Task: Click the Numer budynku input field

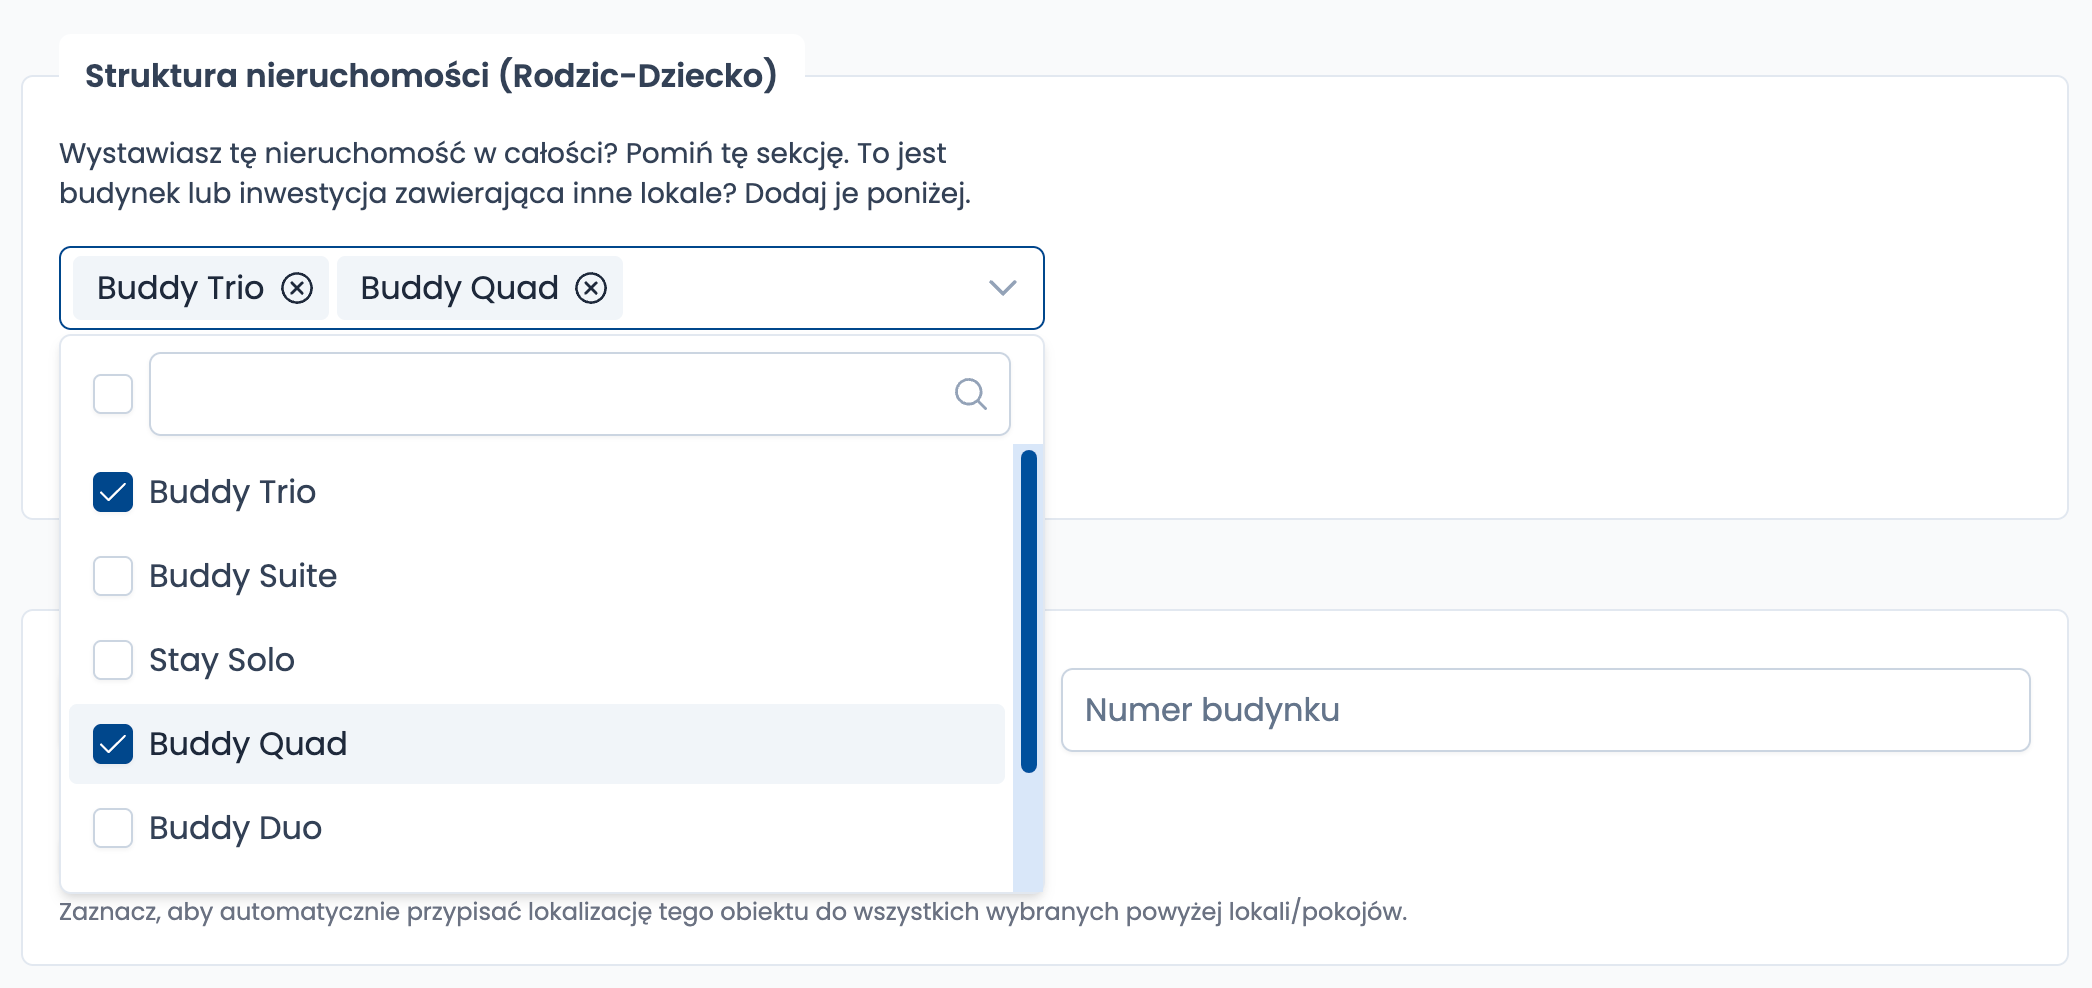Action: click(x=1546, y=710)
